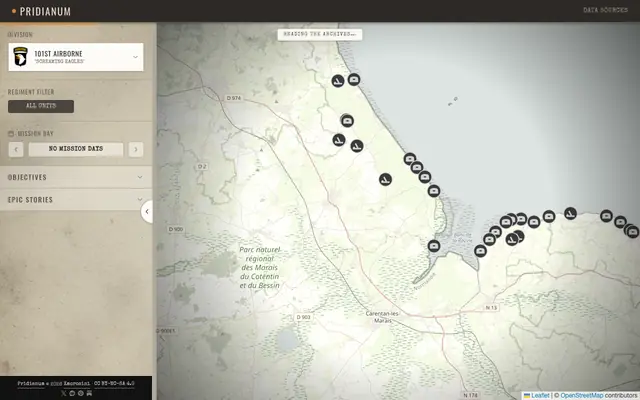The width and height of the screenshot is (640, 400).
Task: Click the D 900 road label
Action: 176,229
